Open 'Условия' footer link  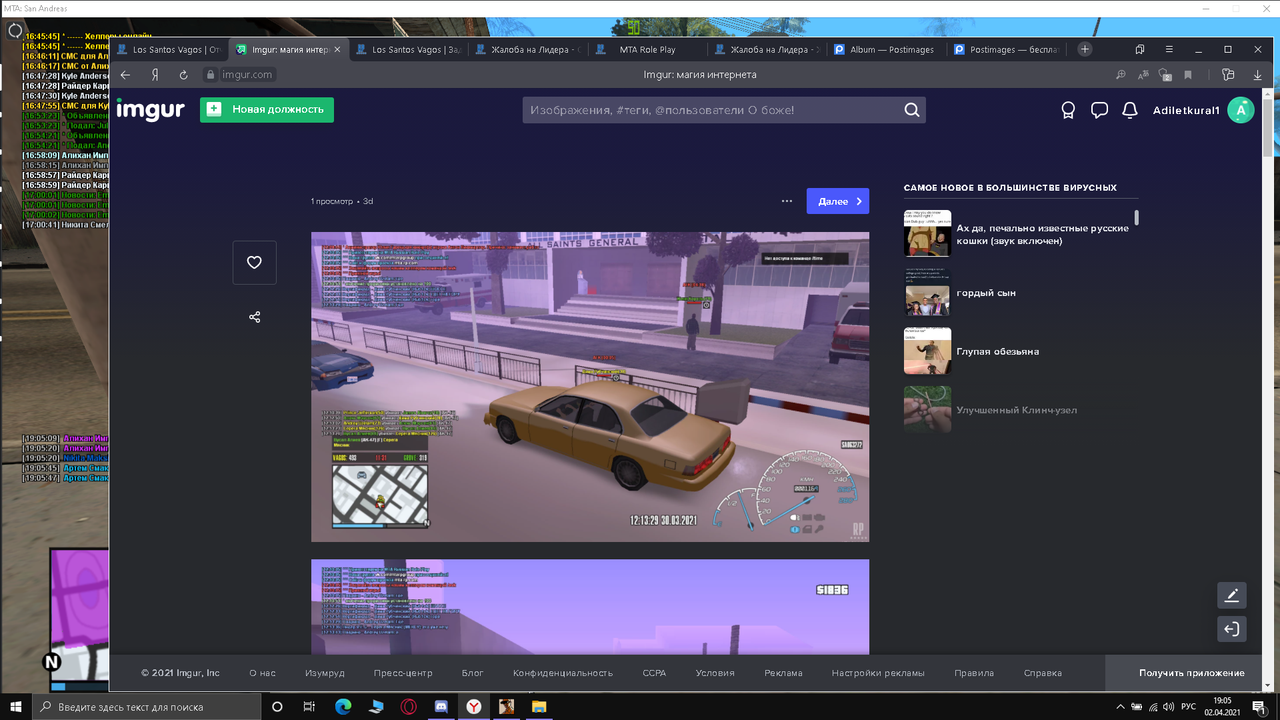pyautogui.click(x=715, y=673)
